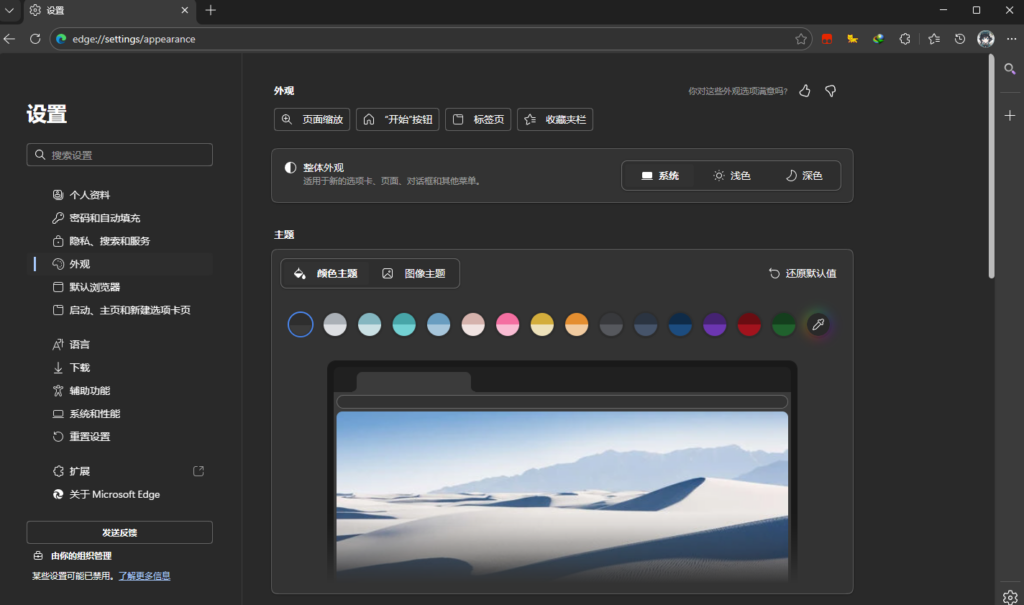Image resolution: width=1024 pixels, height=605 pixels.
Task: Click the red Tampermonkey extension icon
Action: (827, 39)
